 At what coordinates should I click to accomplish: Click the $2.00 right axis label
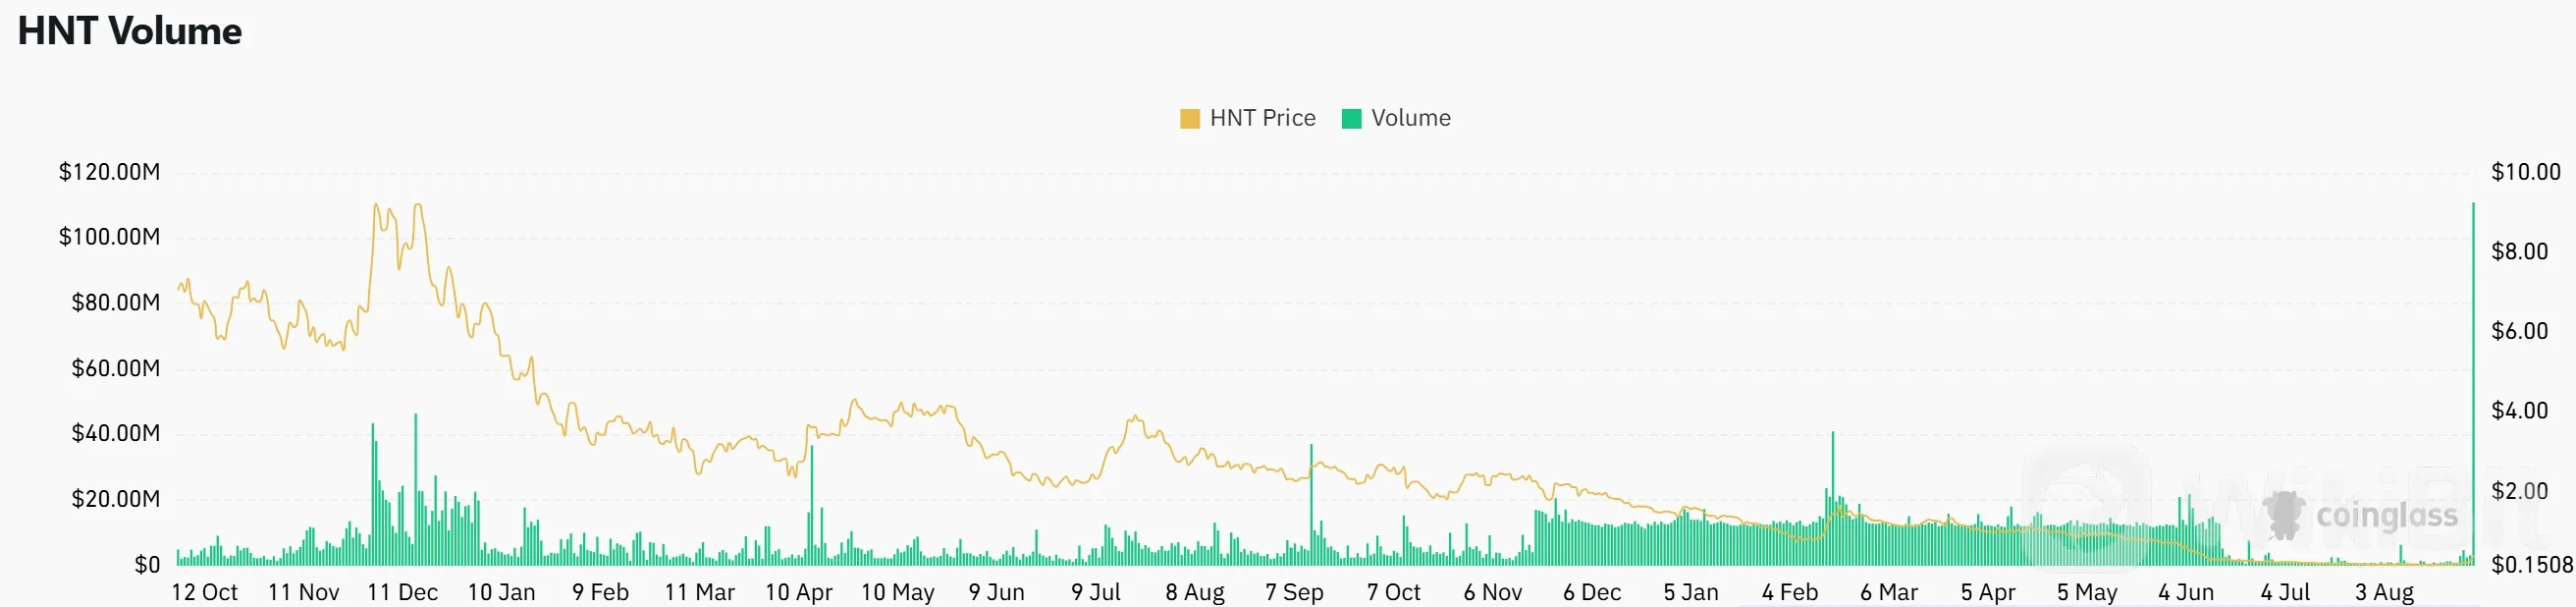click(x=2519, y=491)
